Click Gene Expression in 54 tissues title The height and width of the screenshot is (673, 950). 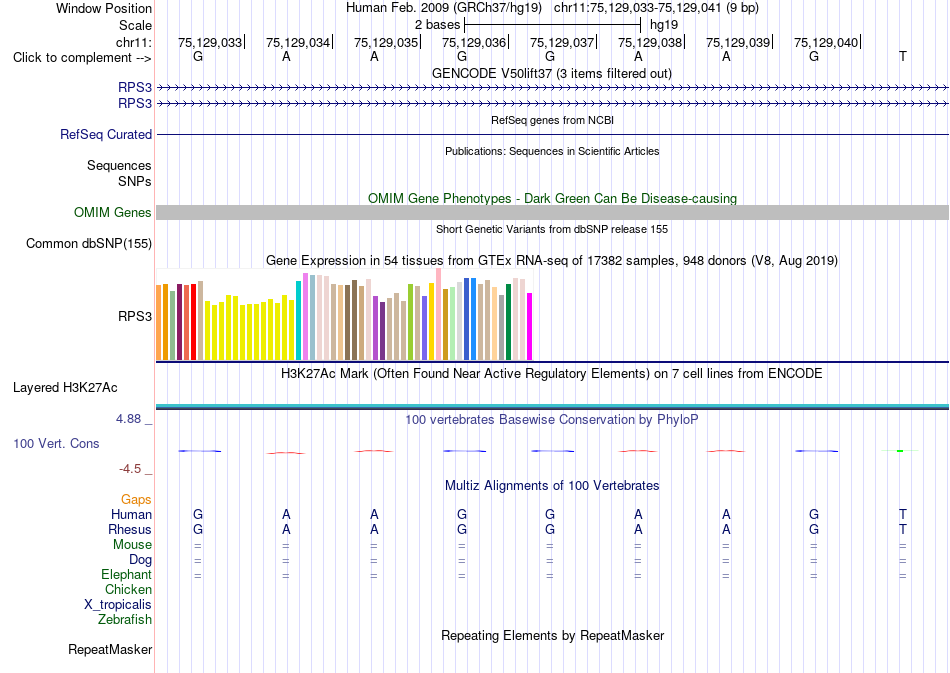tap(552, 260)
